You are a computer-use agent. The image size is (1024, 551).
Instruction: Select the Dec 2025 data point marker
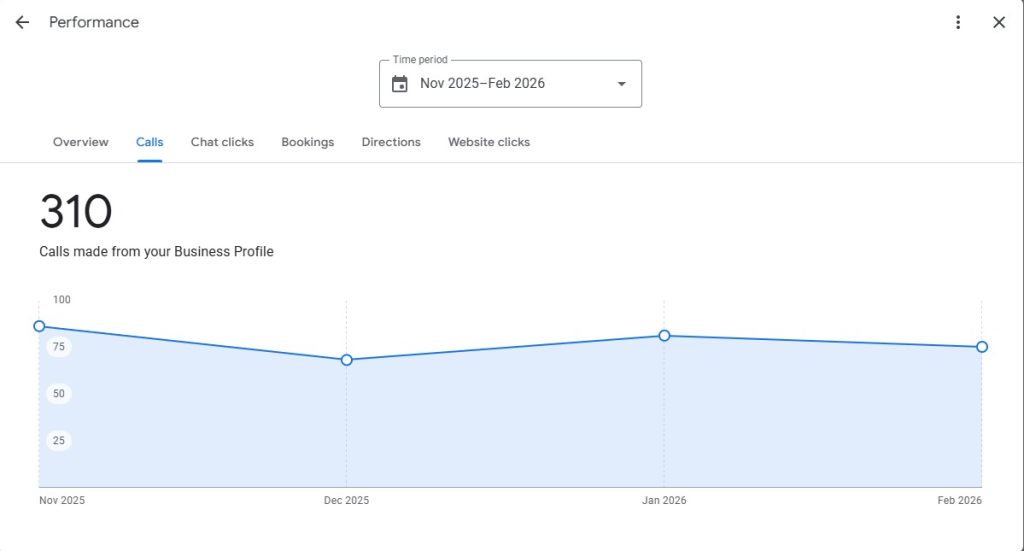point(347,360)
